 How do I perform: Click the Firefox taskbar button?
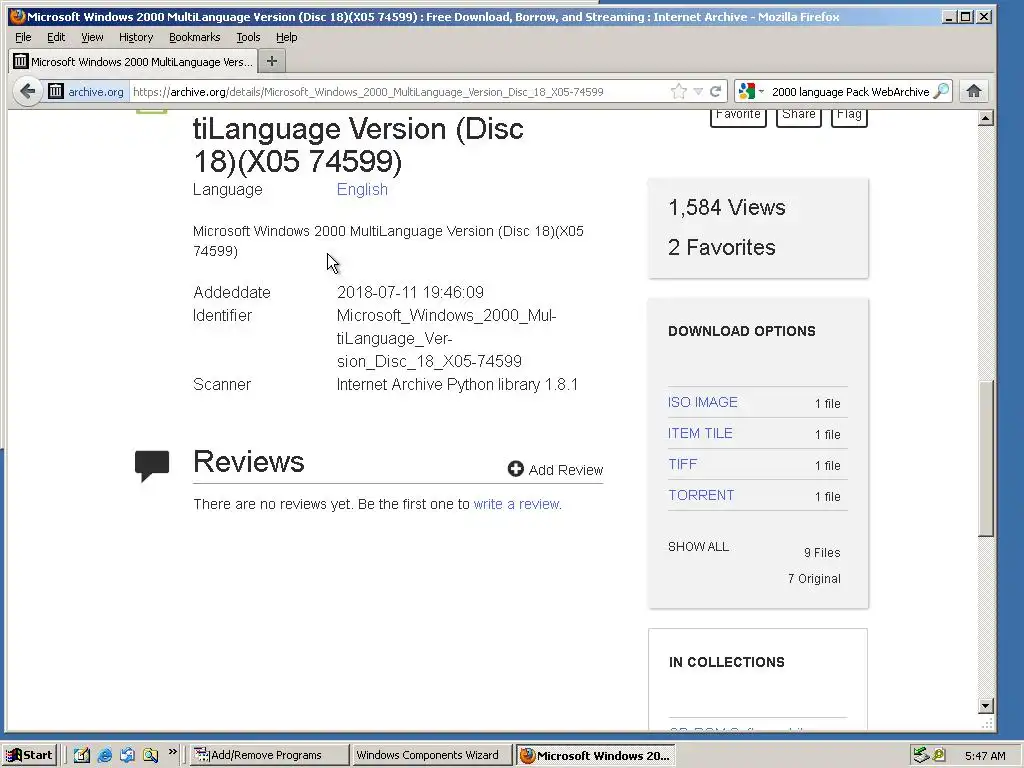point(596,755)
